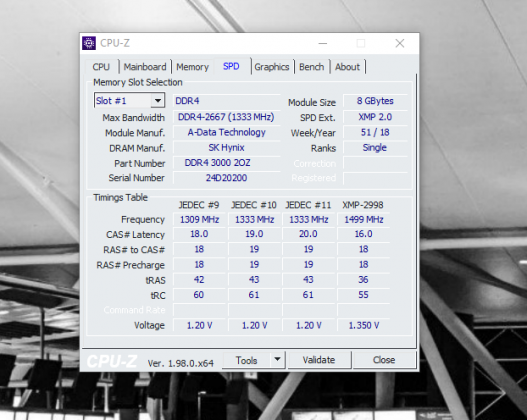The width and height of the screenshot is (527, 420).
Task: Click the Tools button
Action: tap(246, 360)
